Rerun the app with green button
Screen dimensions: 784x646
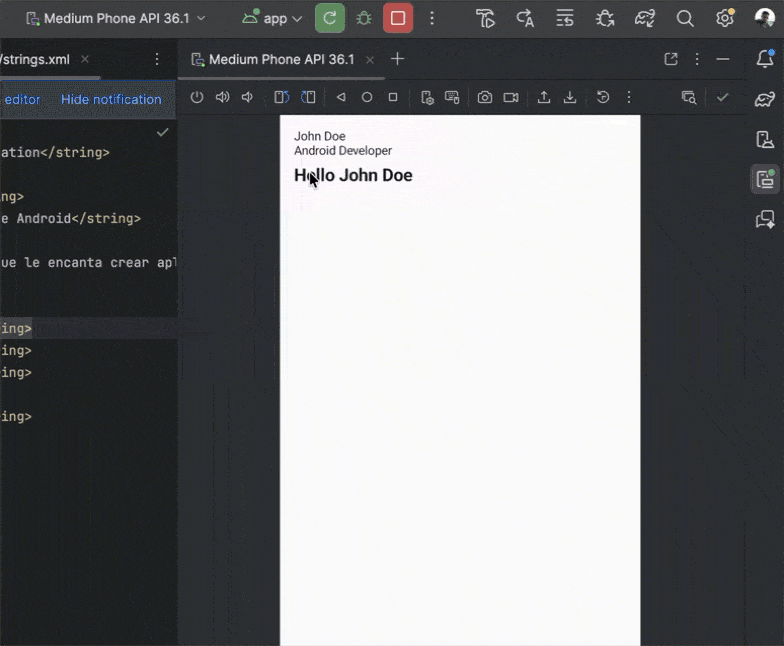tap(330, 18)
